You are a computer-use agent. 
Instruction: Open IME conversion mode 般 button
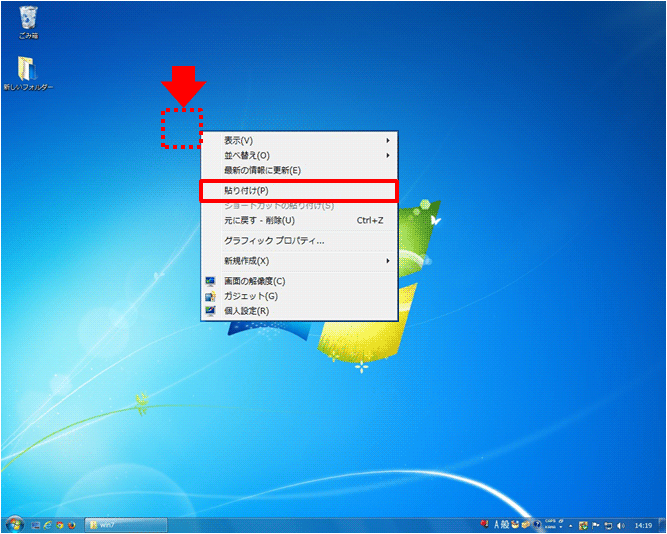click(505, 525)
